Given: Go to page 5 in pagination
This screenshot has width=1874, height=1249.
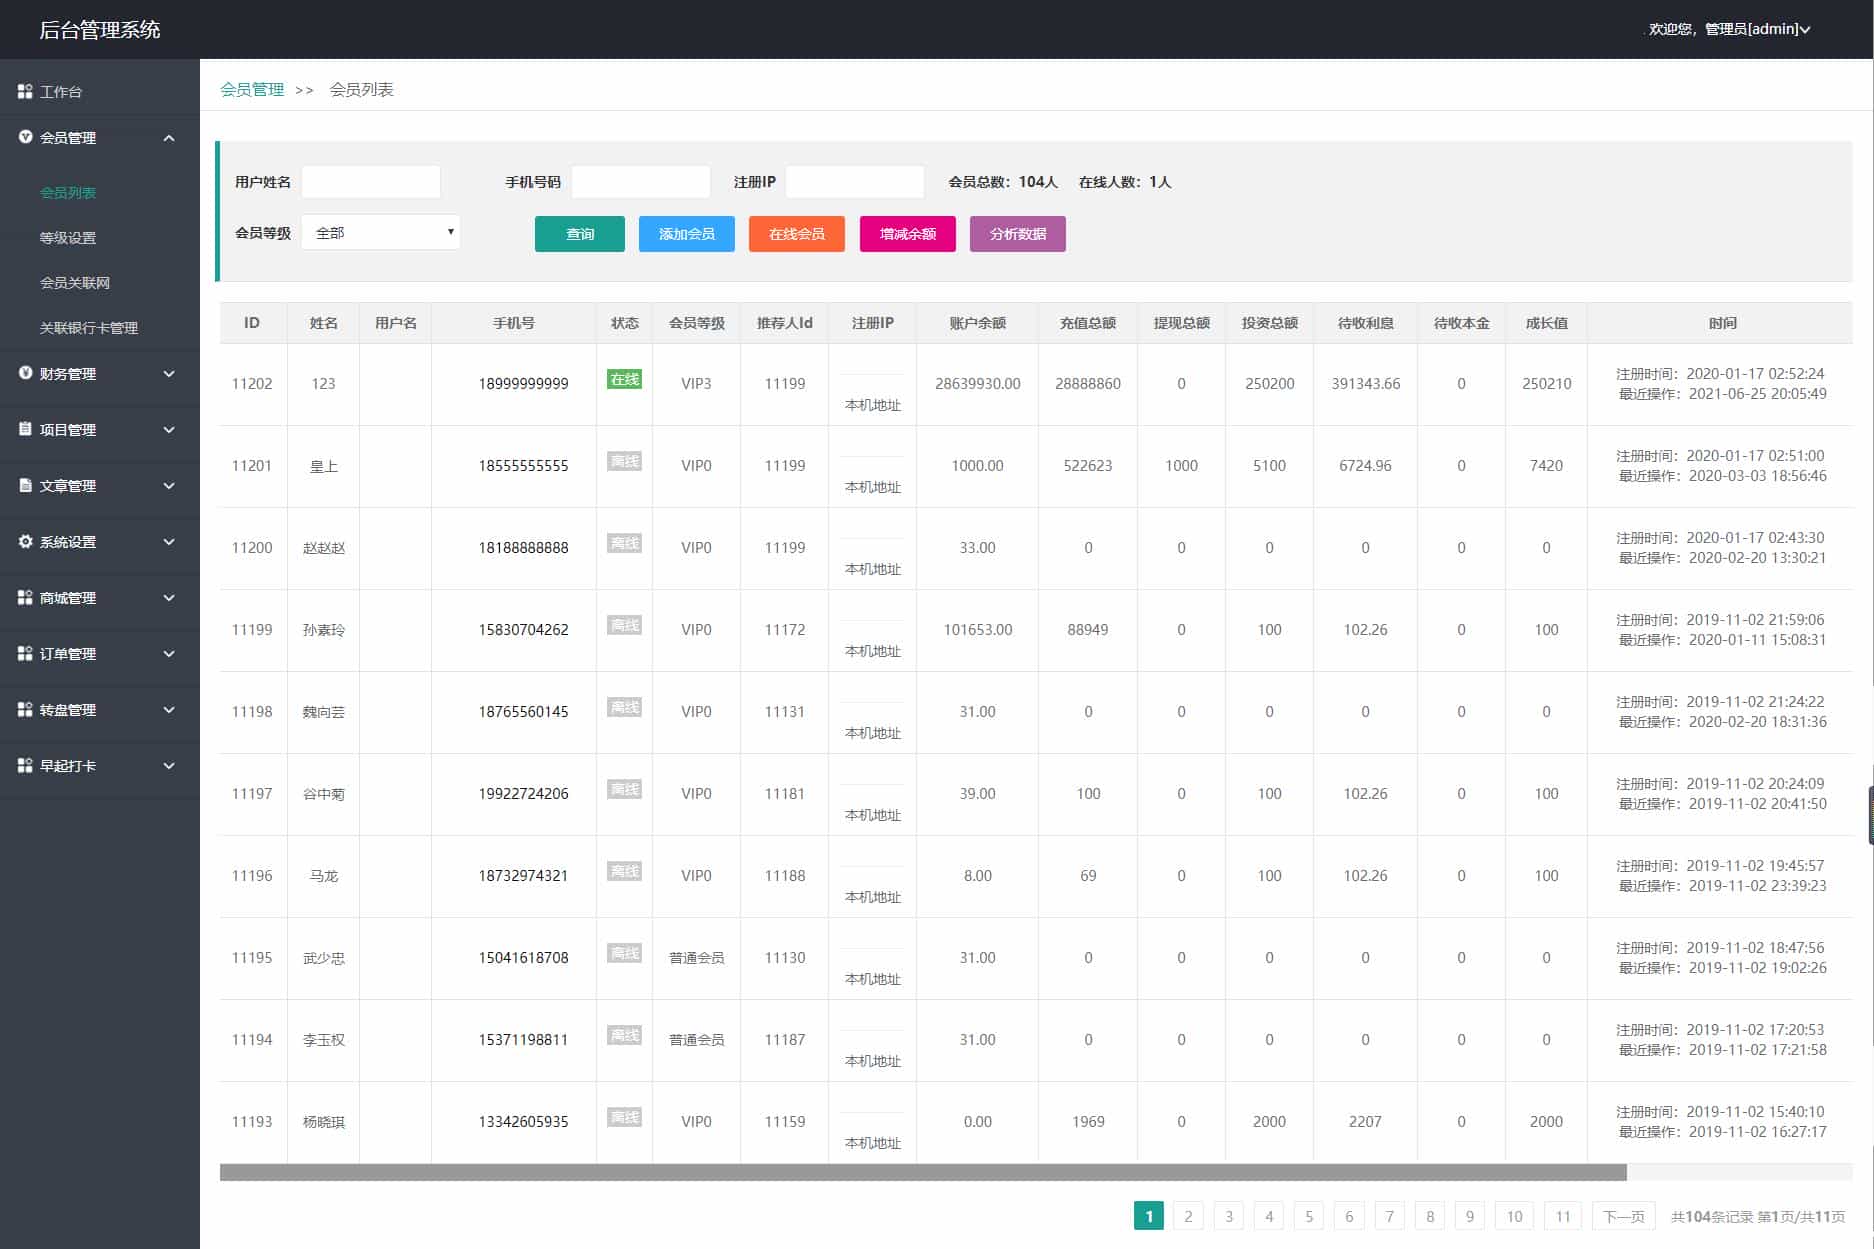Looking at the screenshot, I should point(1309,1216).
